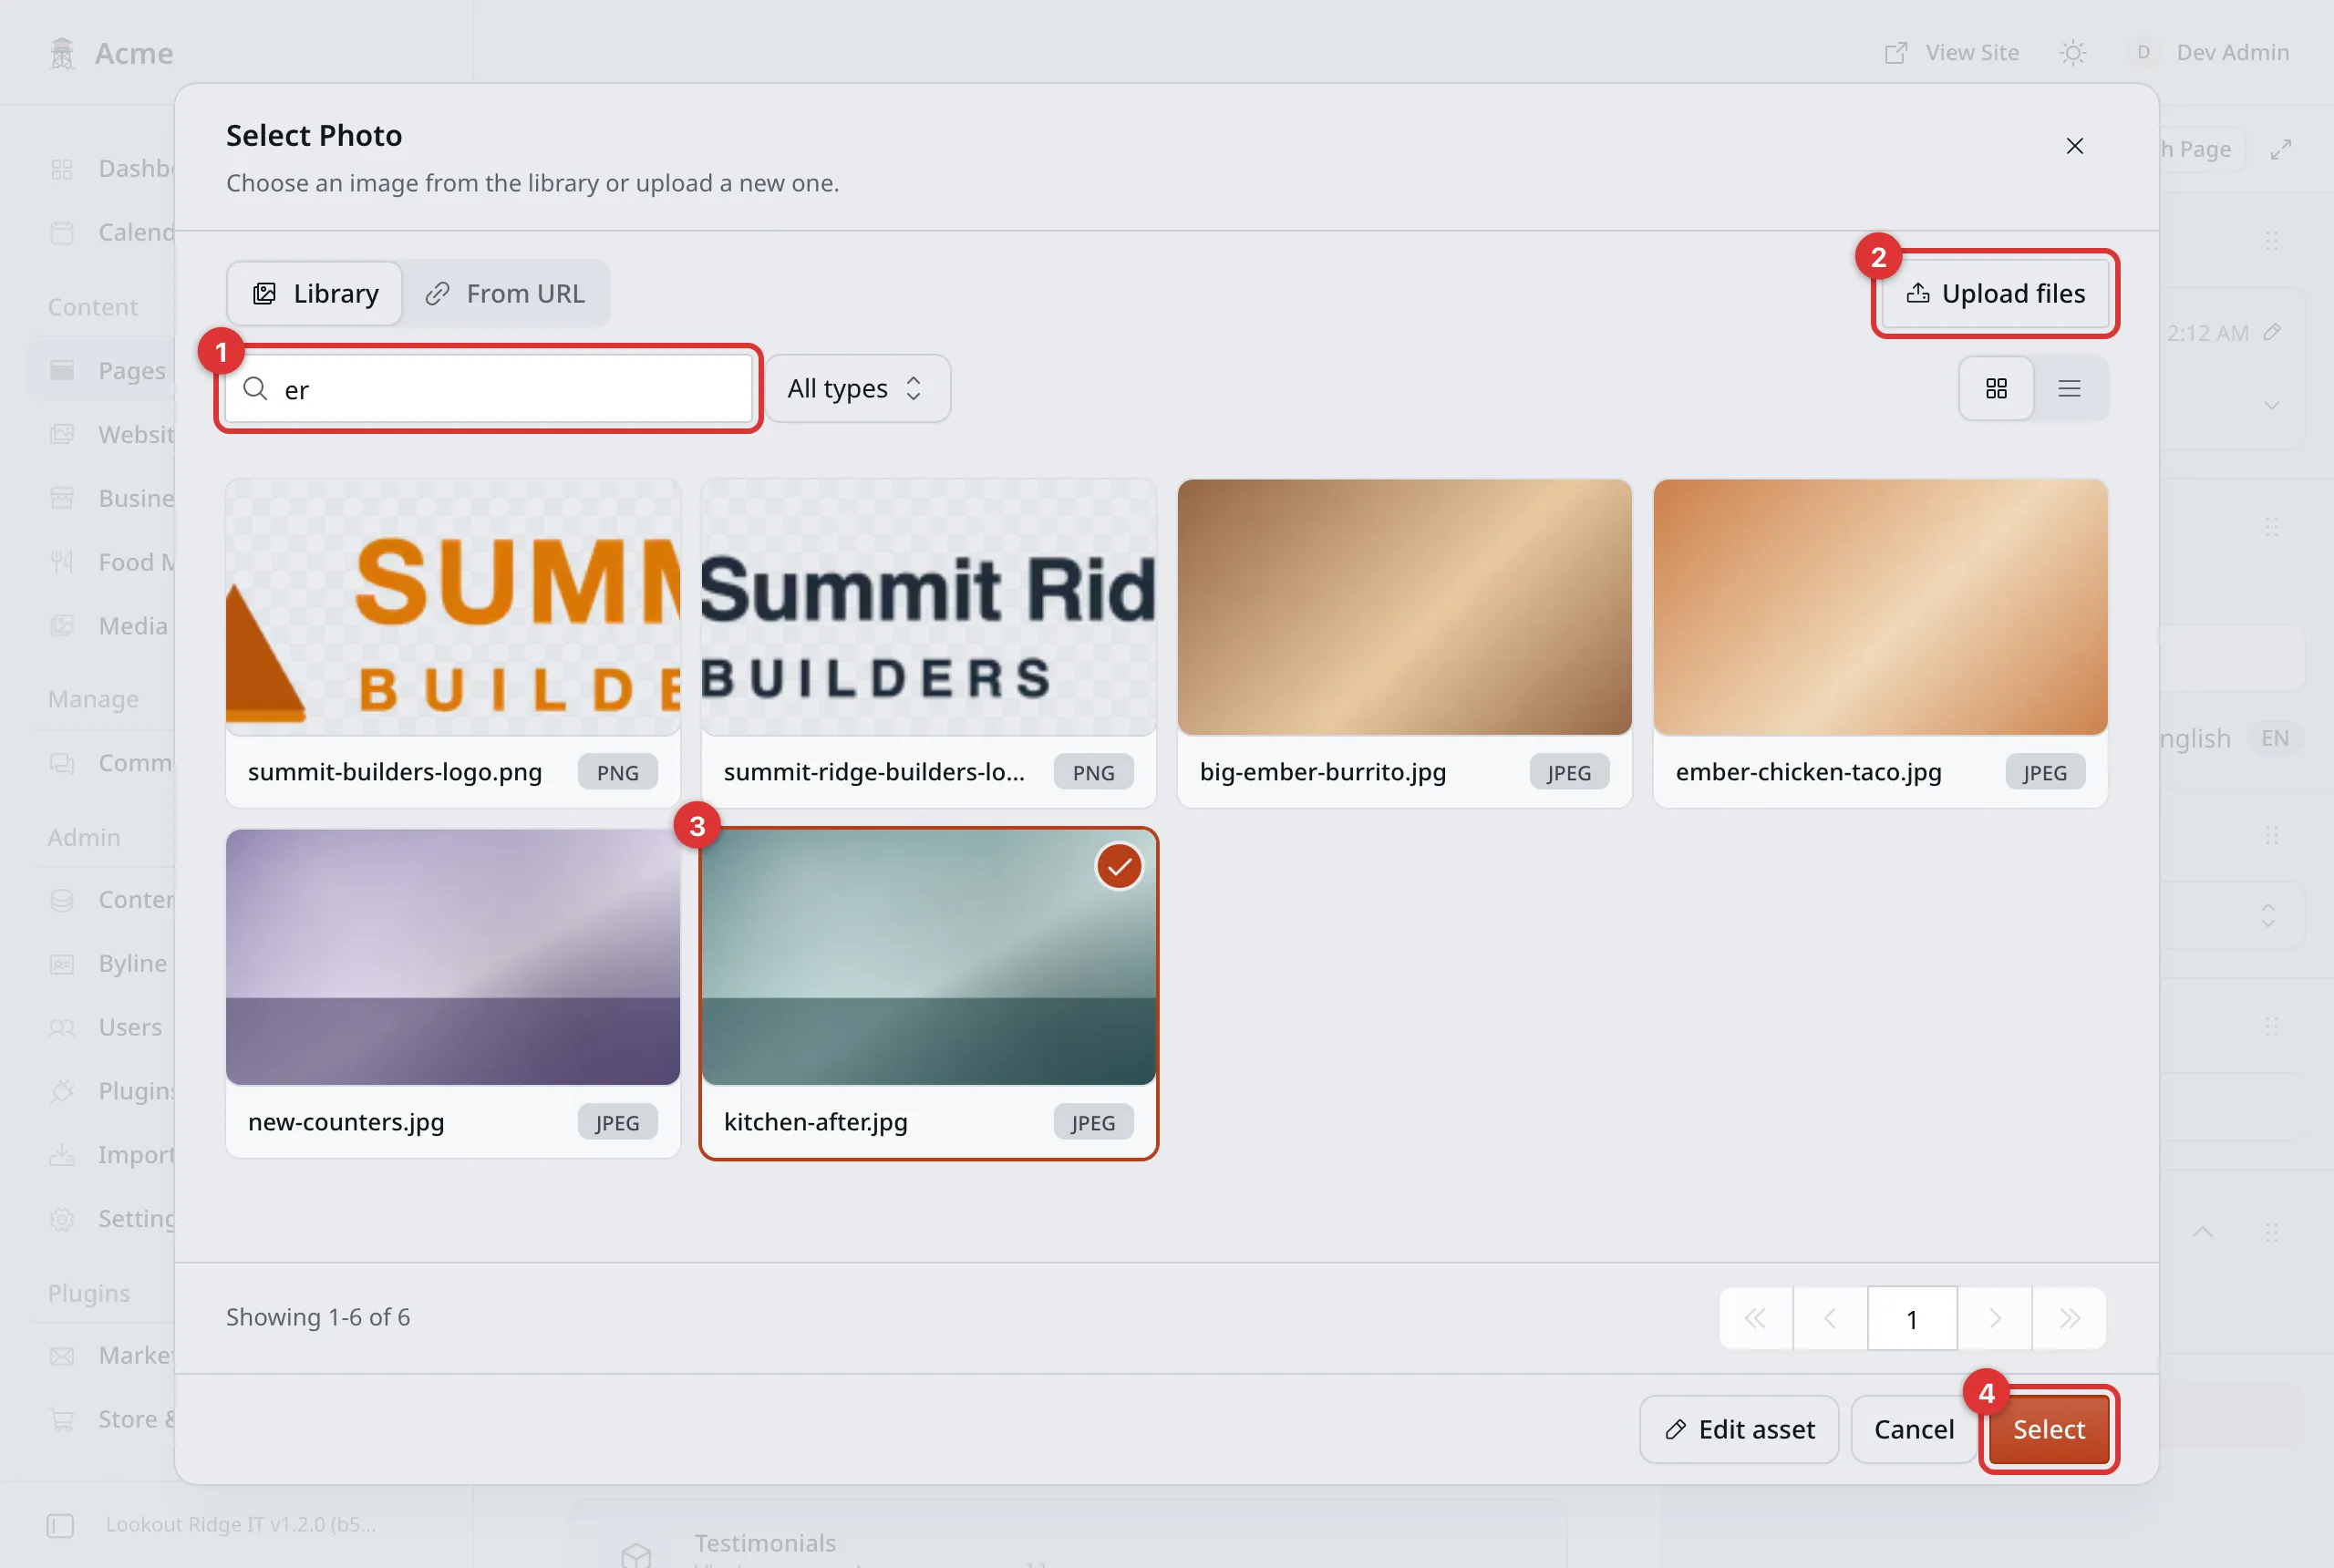Viewport: 2334px width, 1568px height.
Task: Click the Acme logo icon
Action: coord(62,53)
